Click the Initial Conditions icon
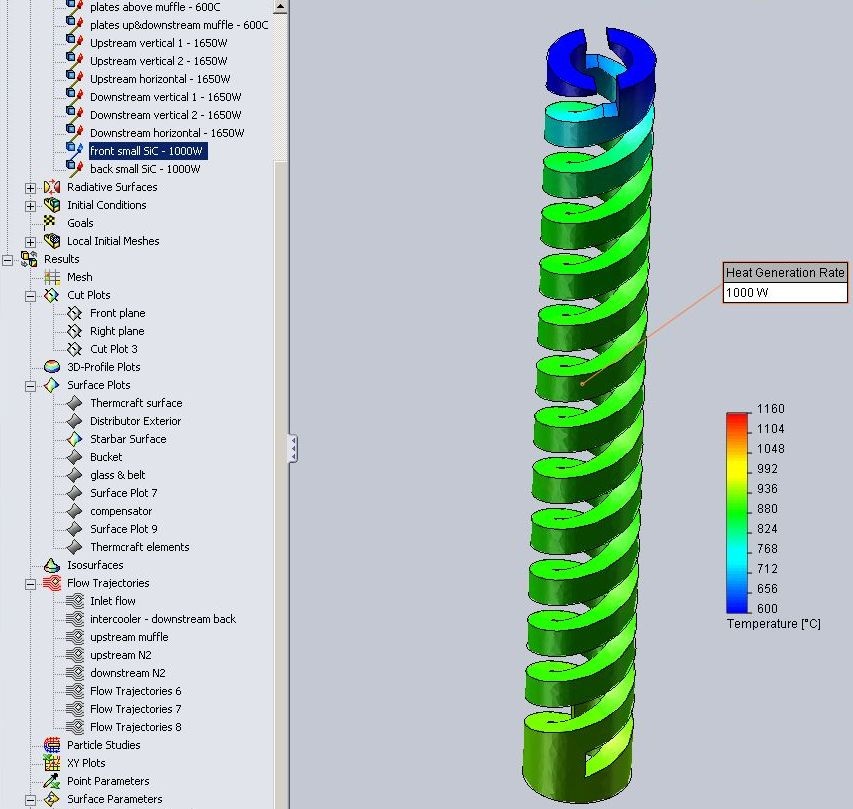The height and width of the screenshot is (809, 853). (x=52, y=205)
